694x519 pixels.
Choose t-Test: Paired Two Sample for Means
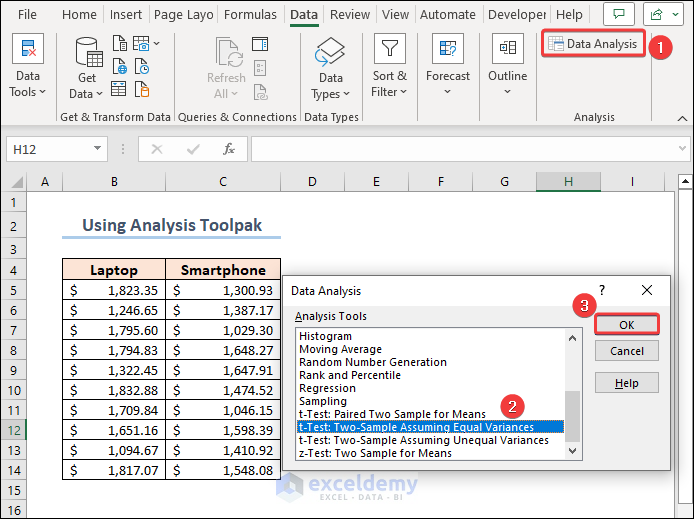pos(392,414)
